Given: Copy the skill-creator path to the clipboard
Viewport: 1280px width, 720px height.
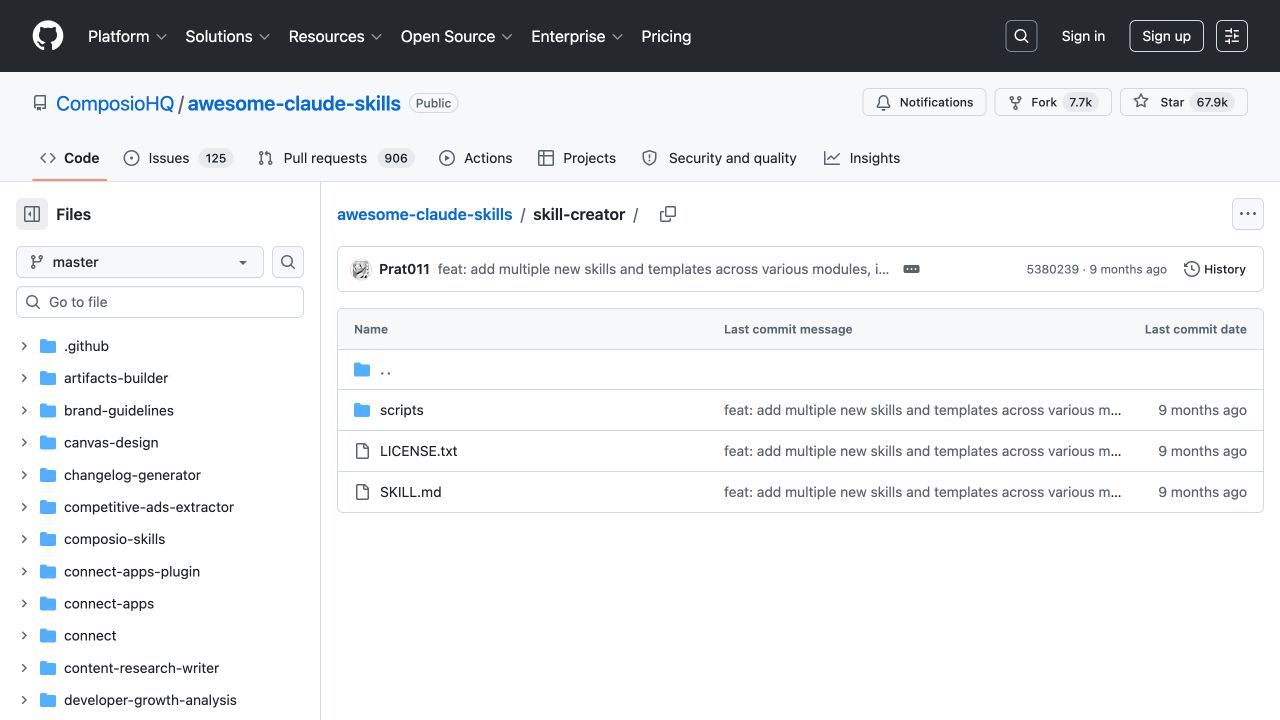Looking at the screenshot, I should pyautogui.click(x=668, y=214).
